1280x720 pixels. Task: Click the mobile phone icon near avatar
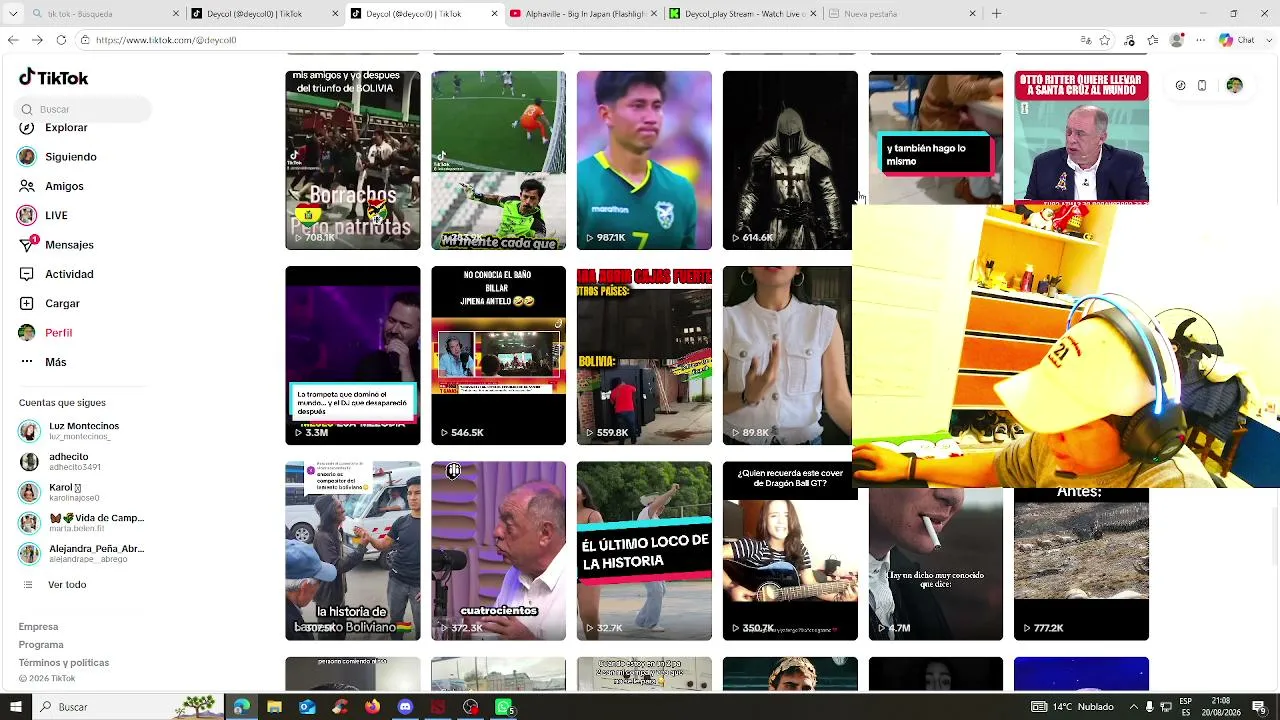[x=1202, y=86]
